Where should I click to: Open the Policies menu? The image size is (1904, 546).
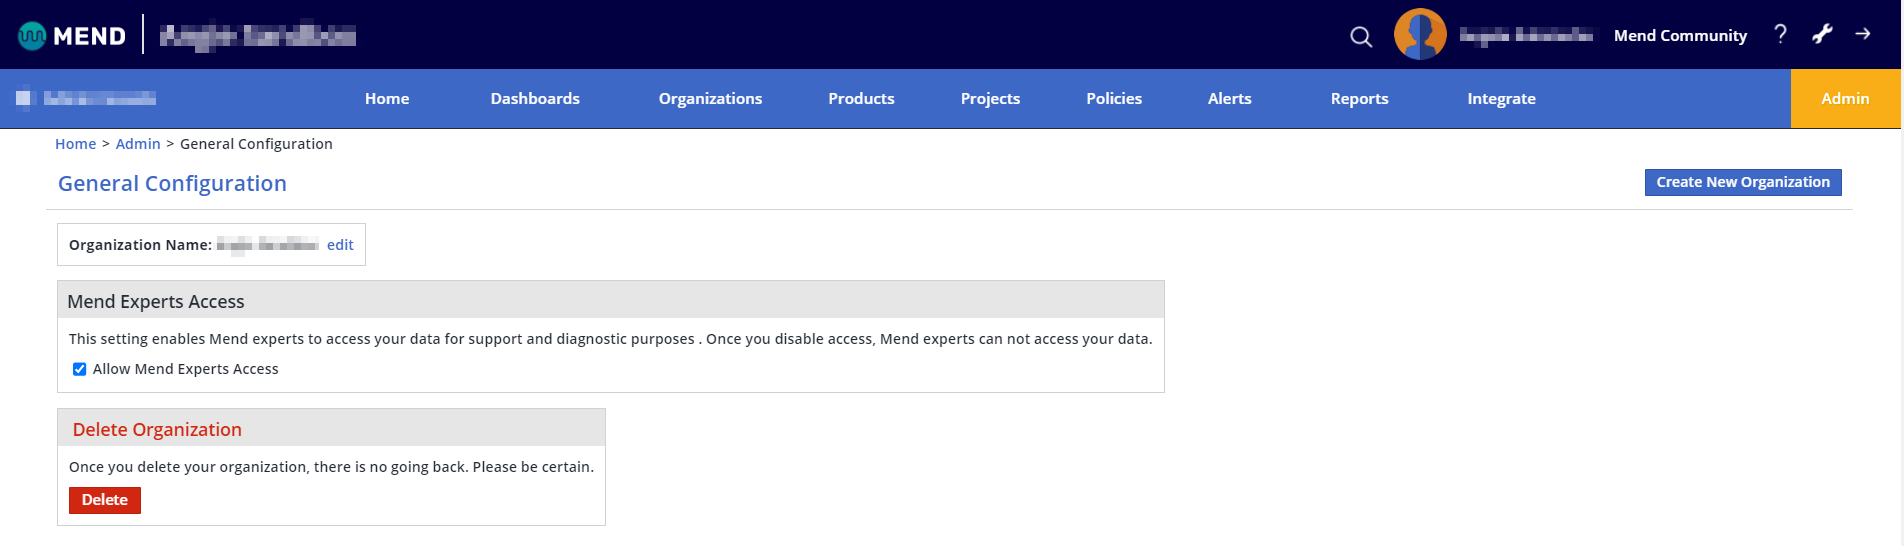click(1114, 99)
